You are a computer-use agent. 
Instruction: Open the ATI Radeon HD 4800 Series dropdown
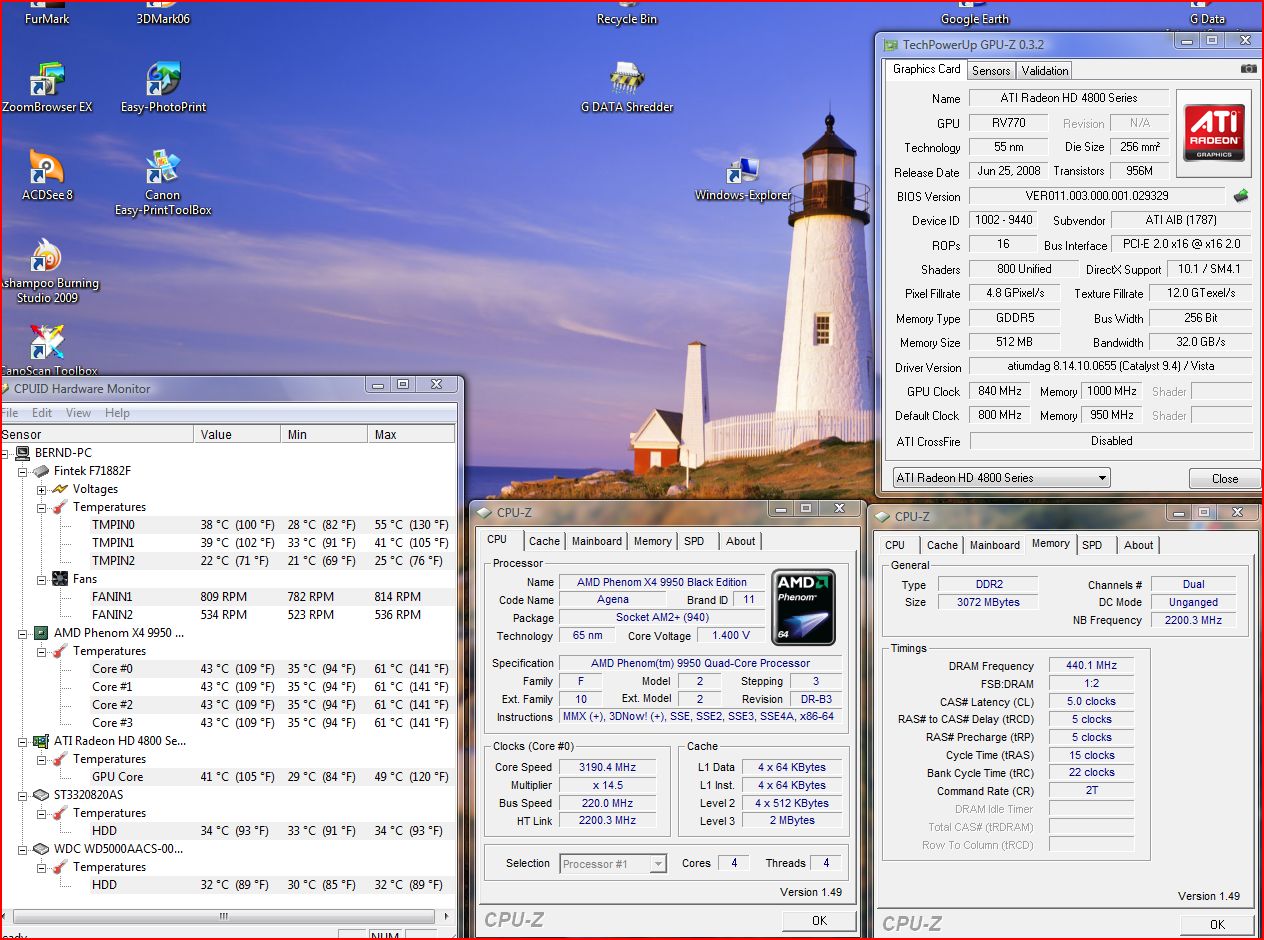coord(1001,478)
